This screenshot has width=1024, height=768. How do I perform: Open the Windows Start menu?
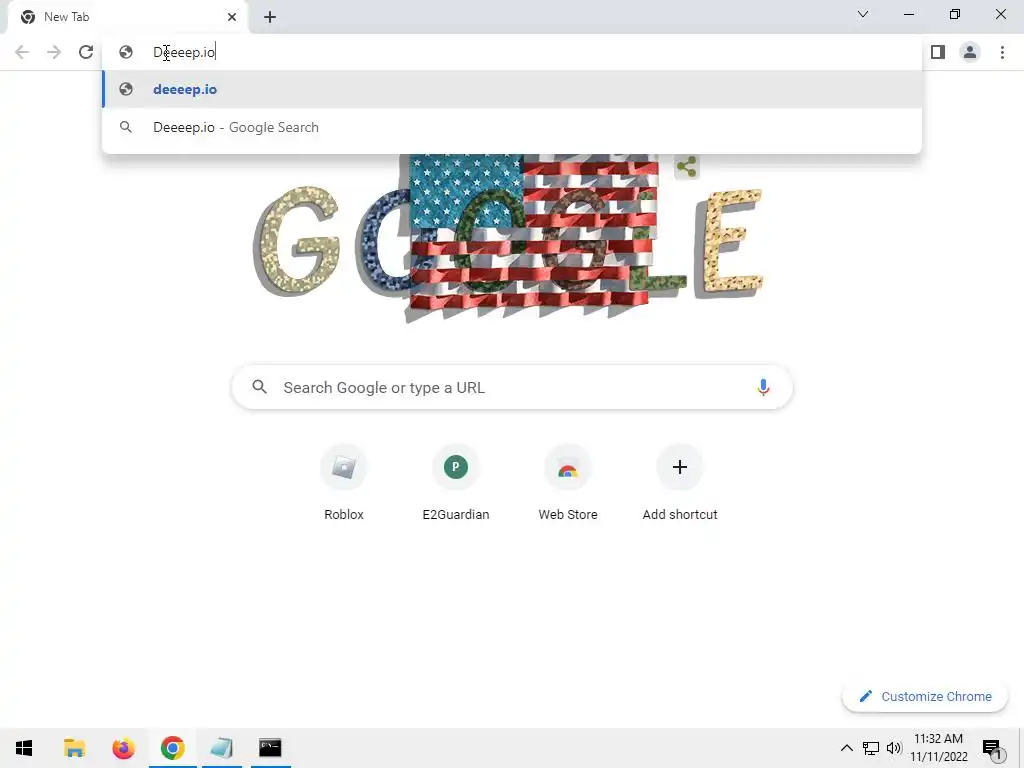[x=24, y=748]
